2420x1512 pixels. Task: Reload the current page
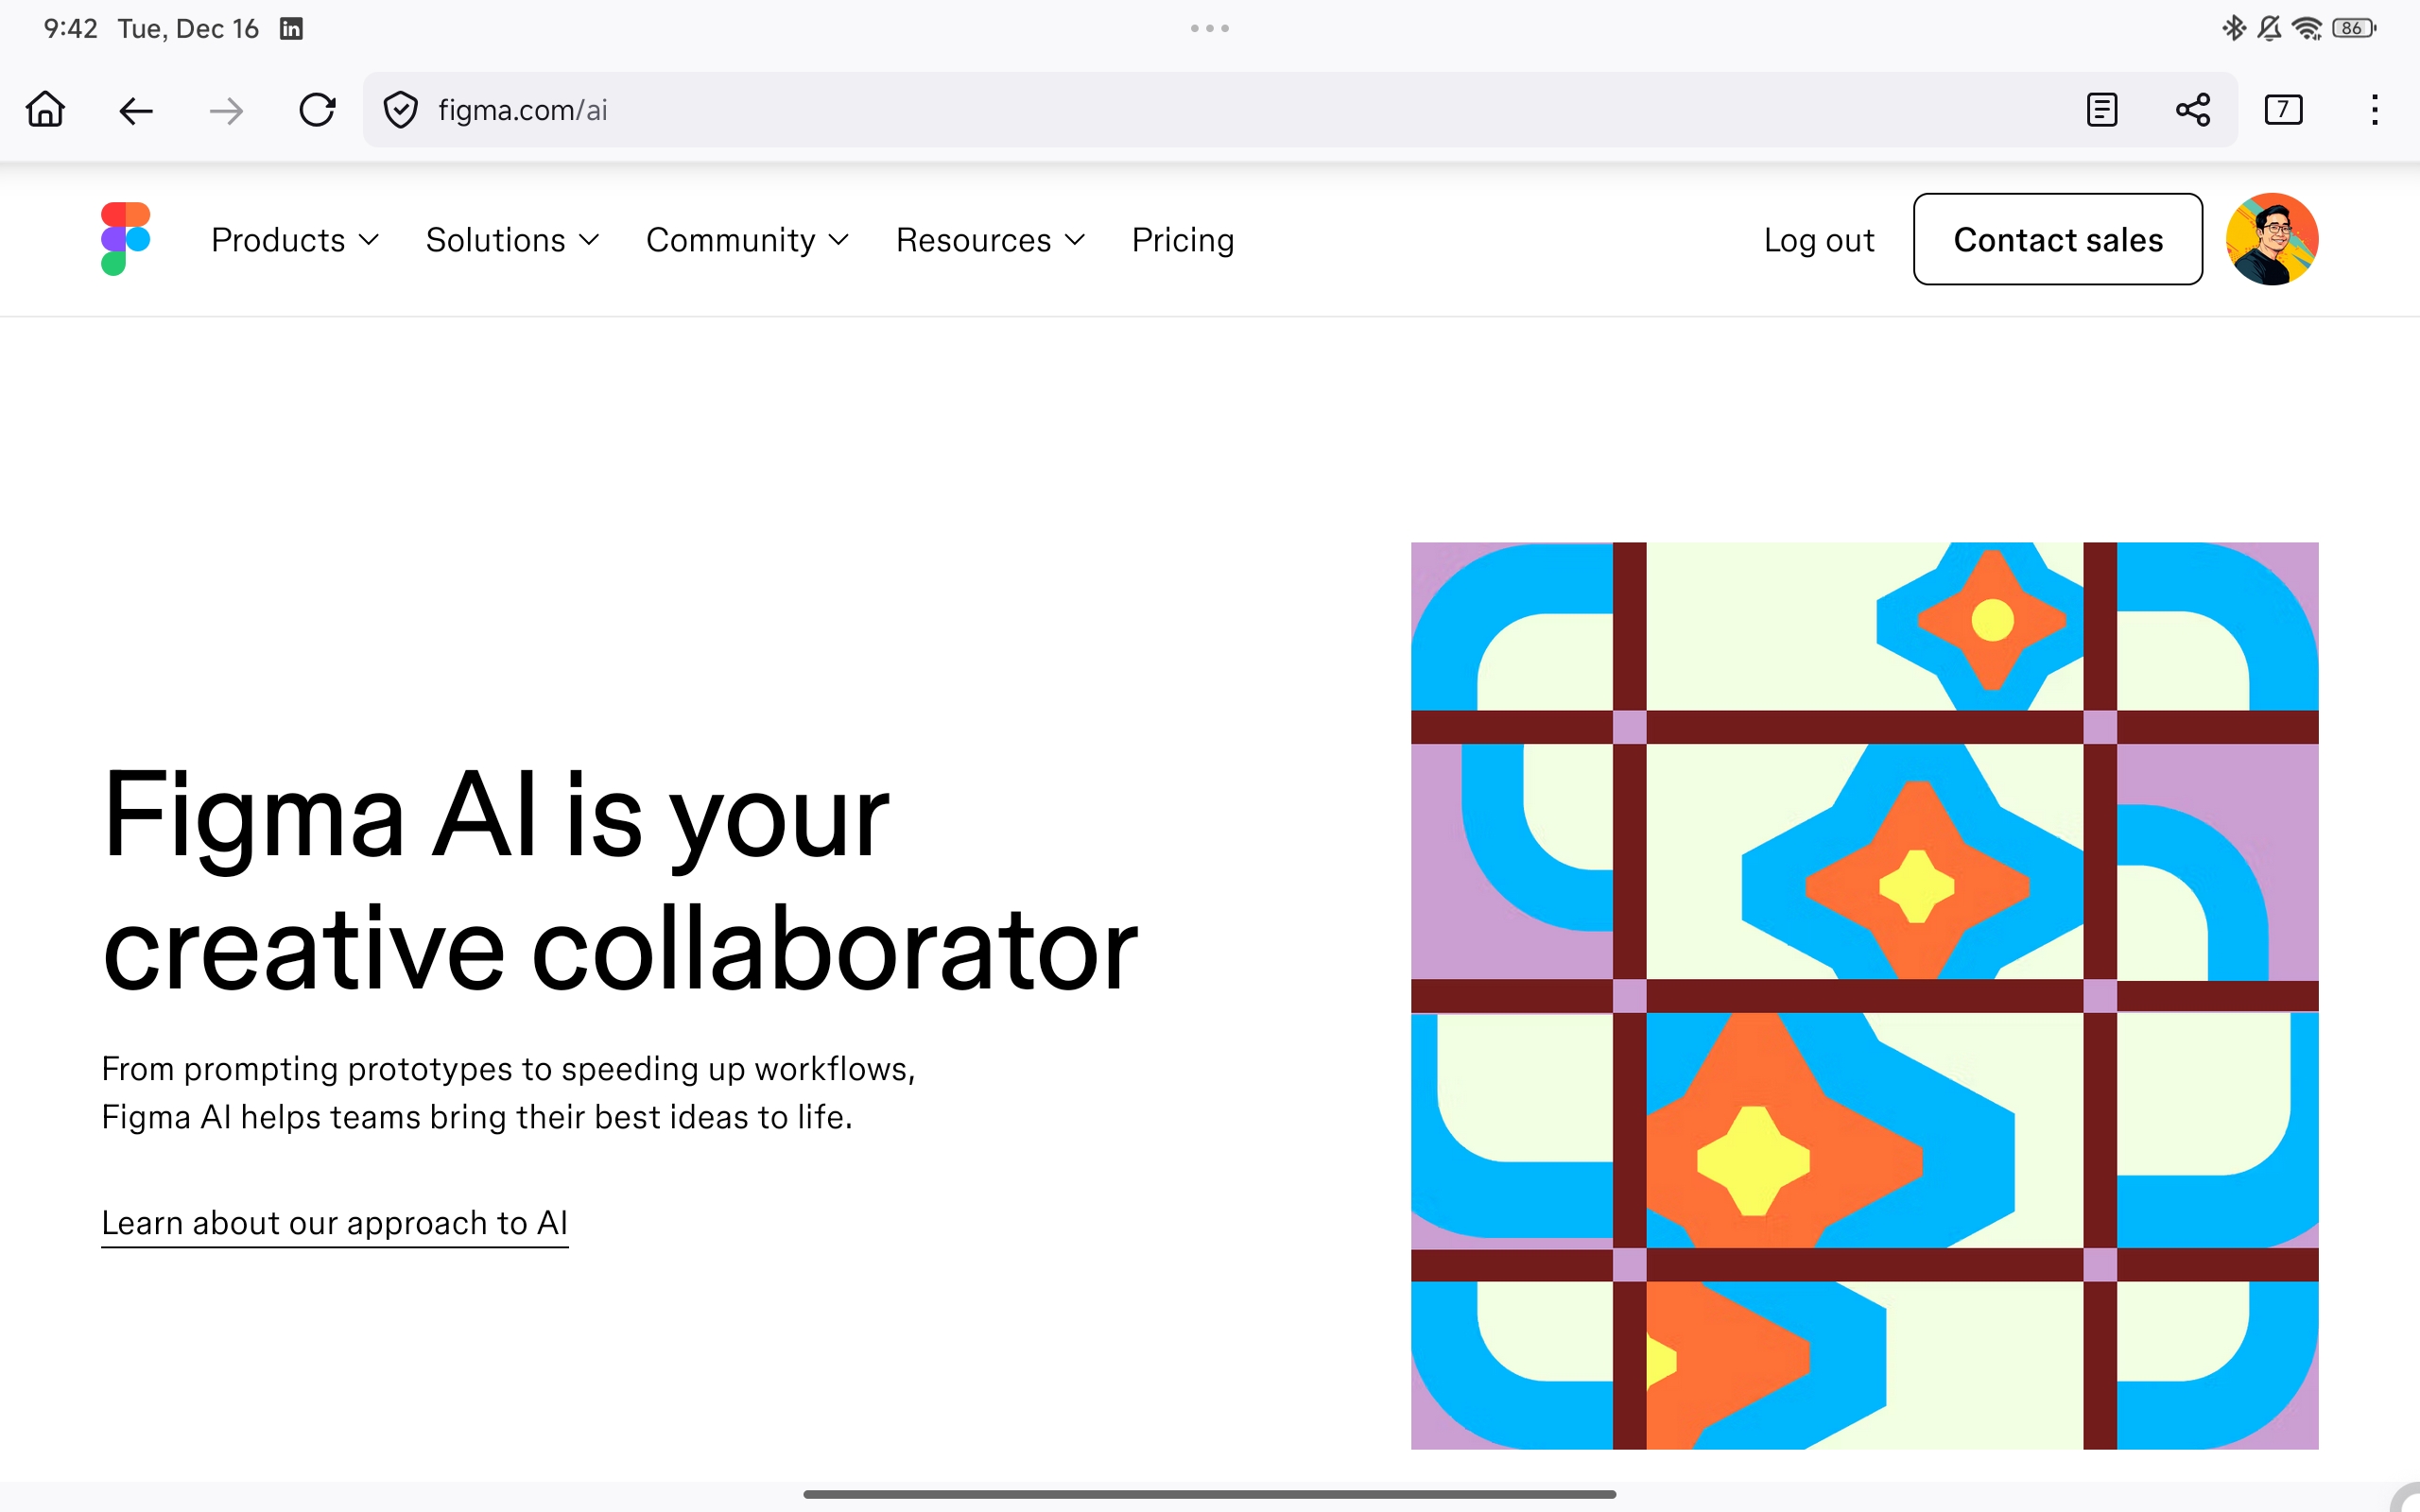[318, 110]
